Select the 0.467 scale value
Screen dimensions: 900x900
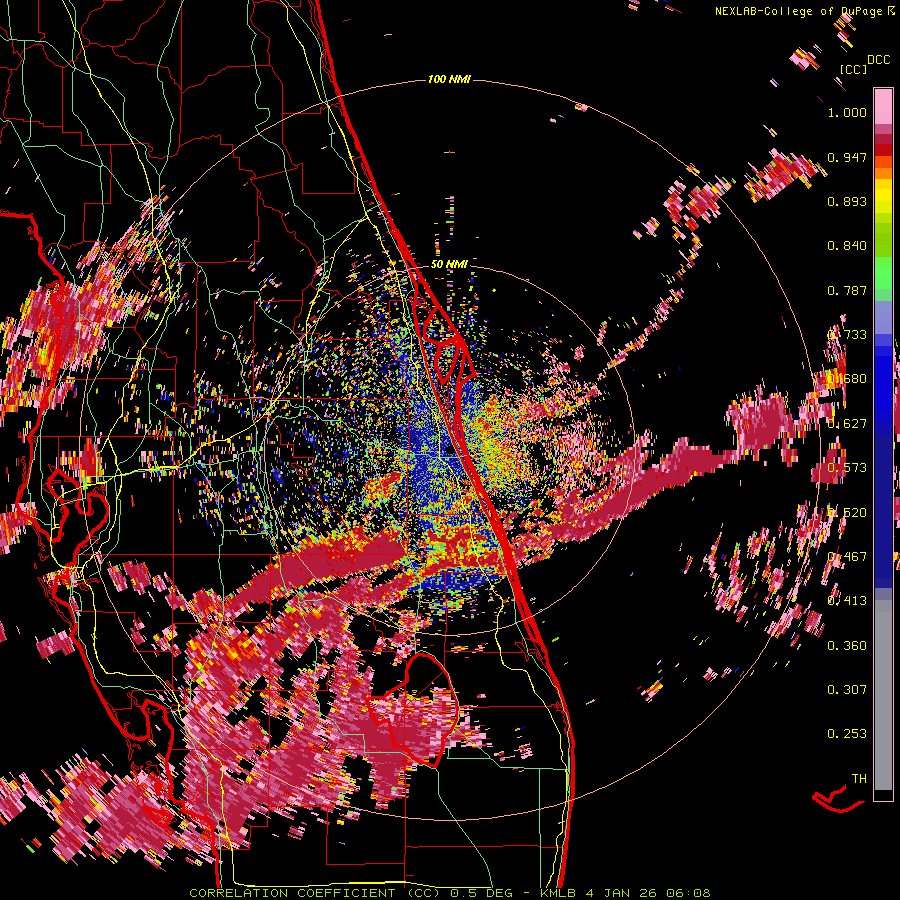tap(847, 557)
